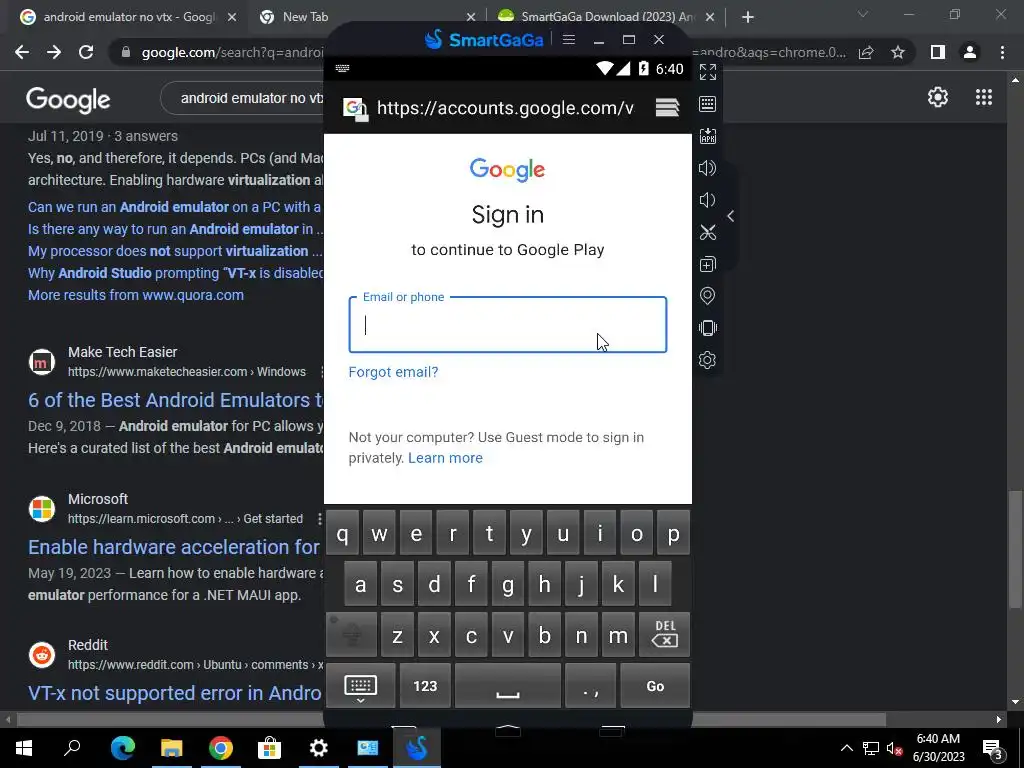Open File Explorer from taskbar
This screenshot has height=768, width=1024.
172,748
